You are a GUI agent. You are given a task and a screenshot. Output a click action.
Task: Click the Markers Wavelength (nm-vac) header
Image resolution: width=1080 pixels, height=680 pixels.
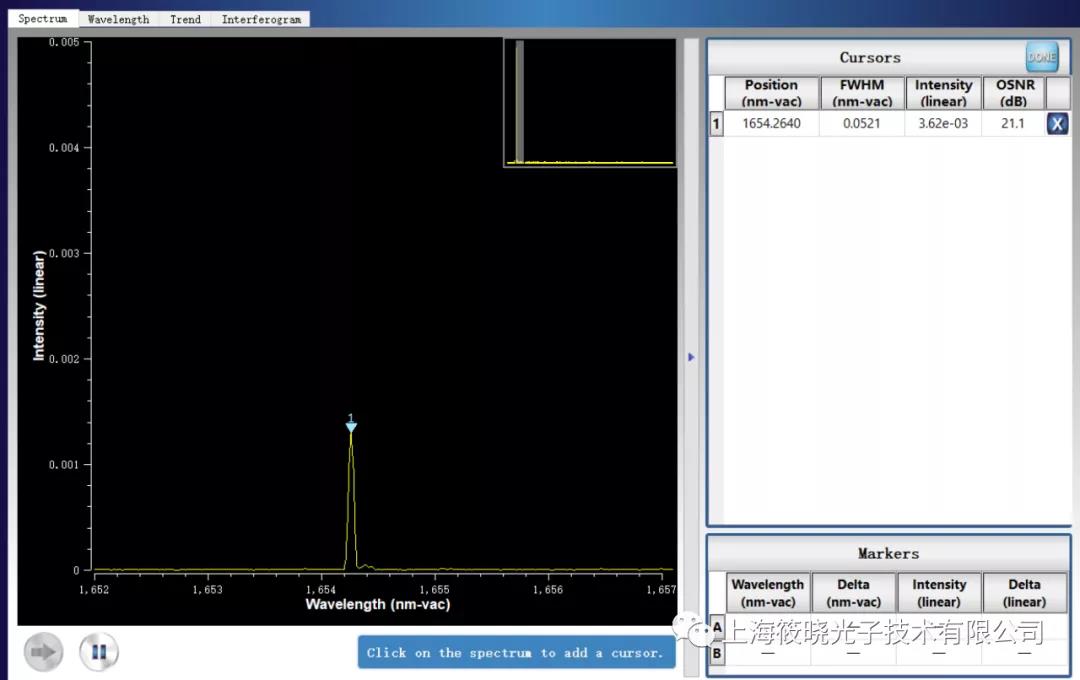tap(767, 593)
